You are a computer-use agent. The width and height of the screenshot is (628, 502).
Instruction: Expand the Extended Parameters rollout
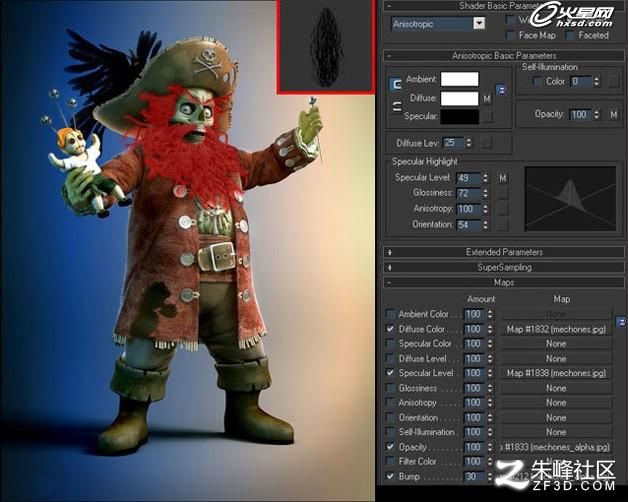click(504, 252)
